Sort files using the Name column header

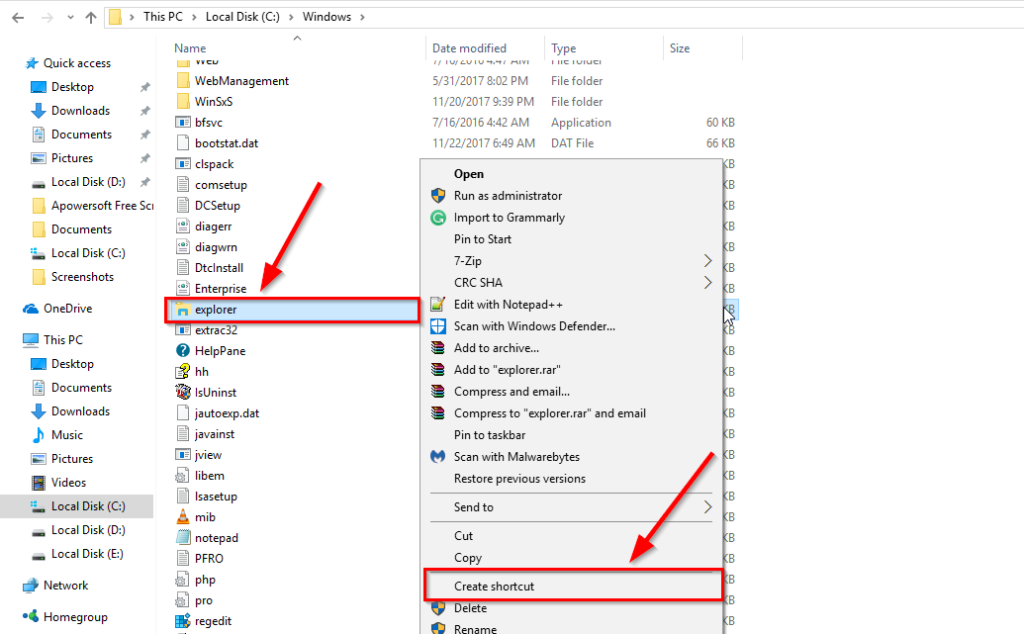190,47
